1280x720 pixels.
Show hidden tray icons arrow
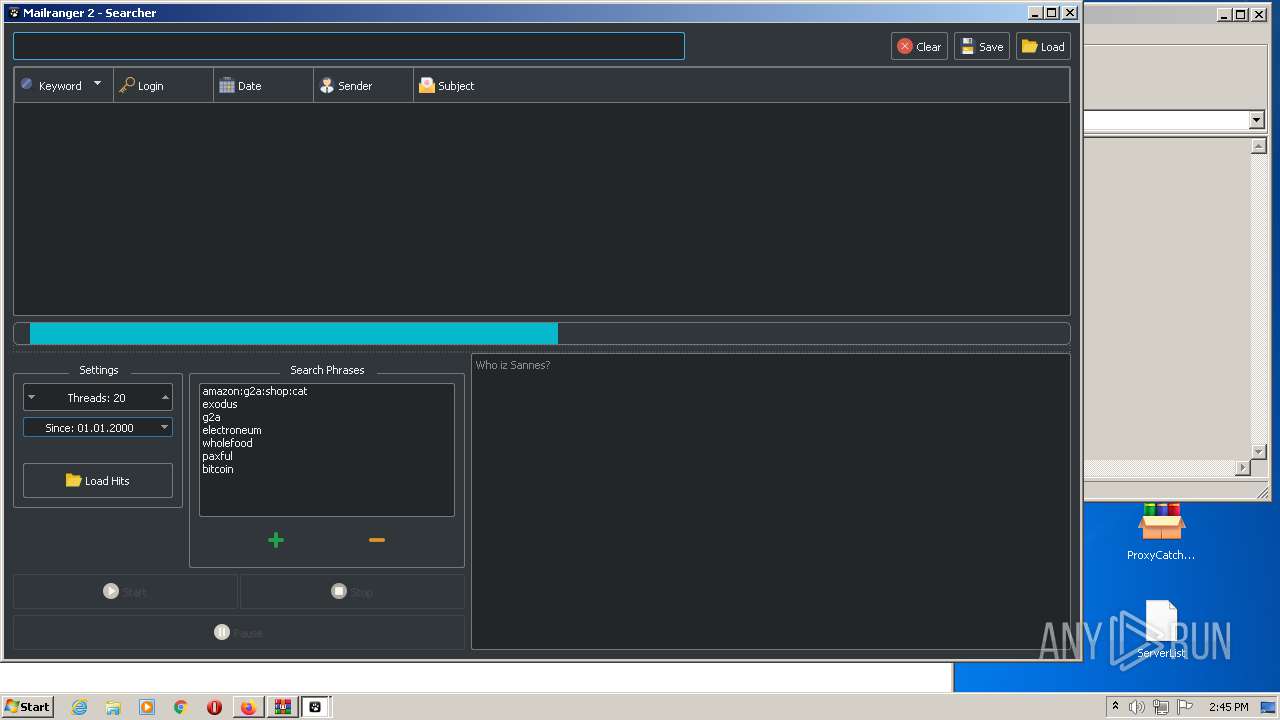(x=1115, y=706)
